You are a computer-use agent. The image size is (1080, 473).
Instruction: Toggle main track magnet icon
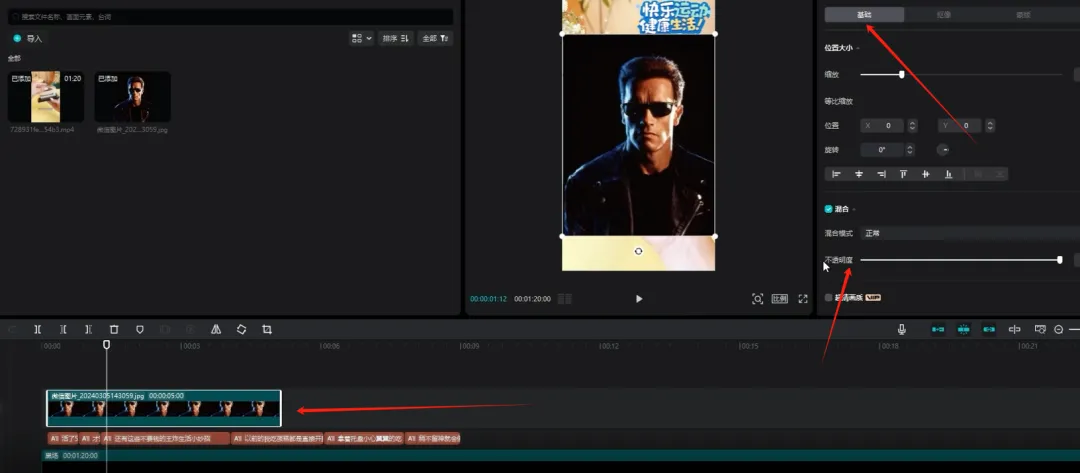pyautogui.click(x=938, y=330)
